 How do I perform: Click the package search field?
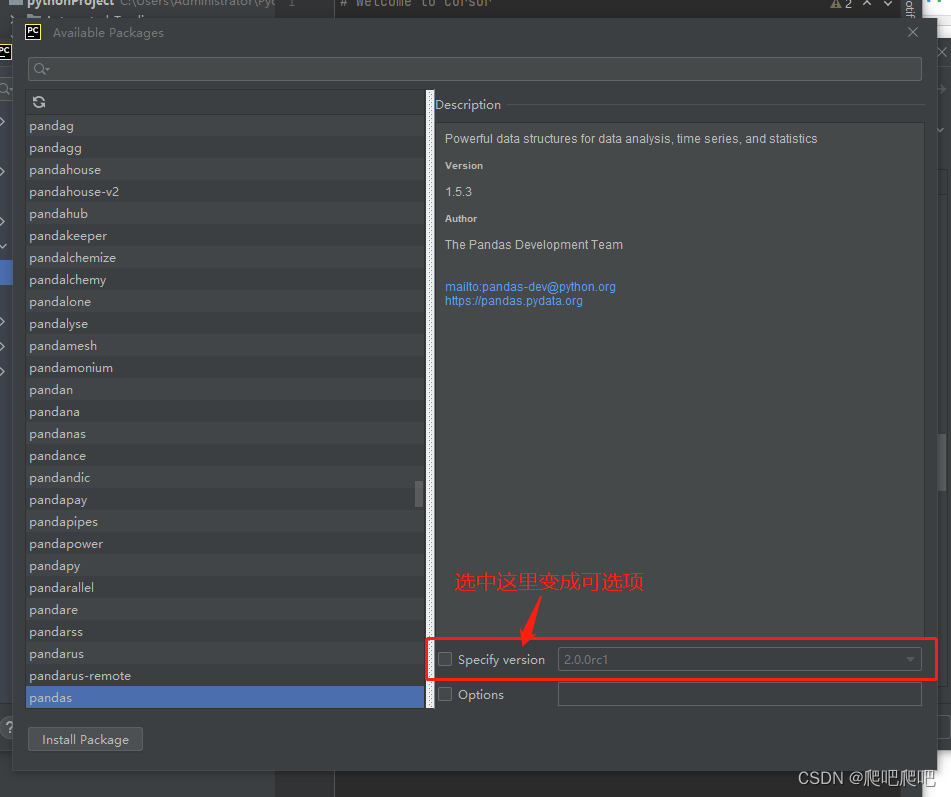pyautogui.click(x=475, y=69)
